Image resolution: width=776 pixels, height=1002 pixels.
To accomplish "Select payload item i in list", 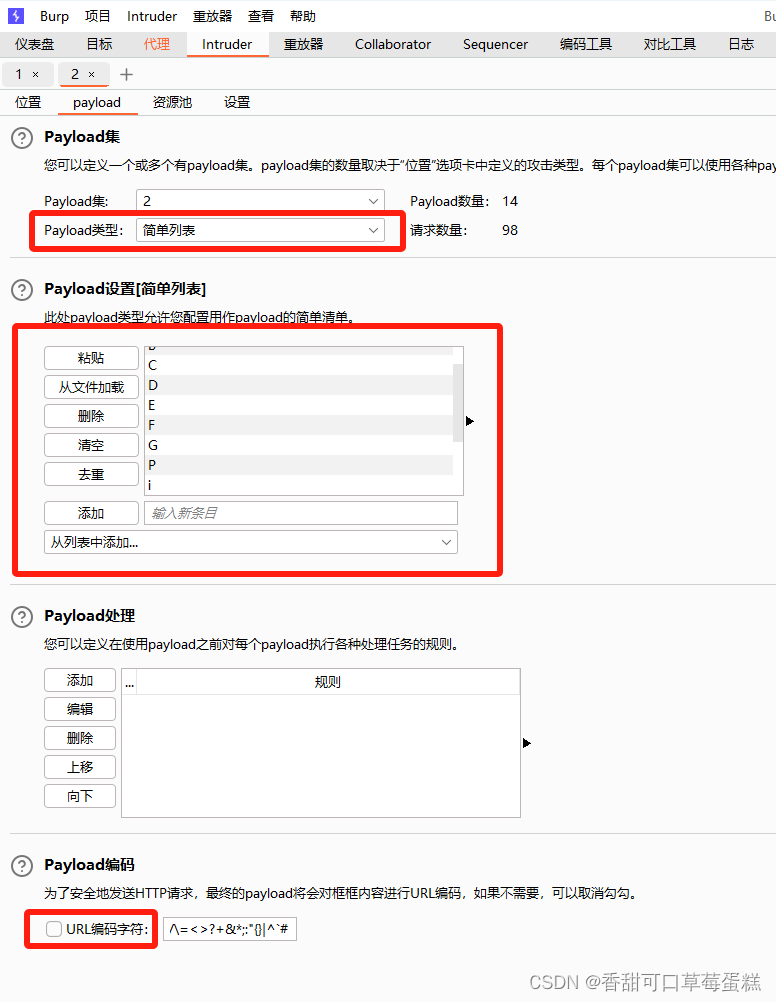I will click(x=299, y=485).
